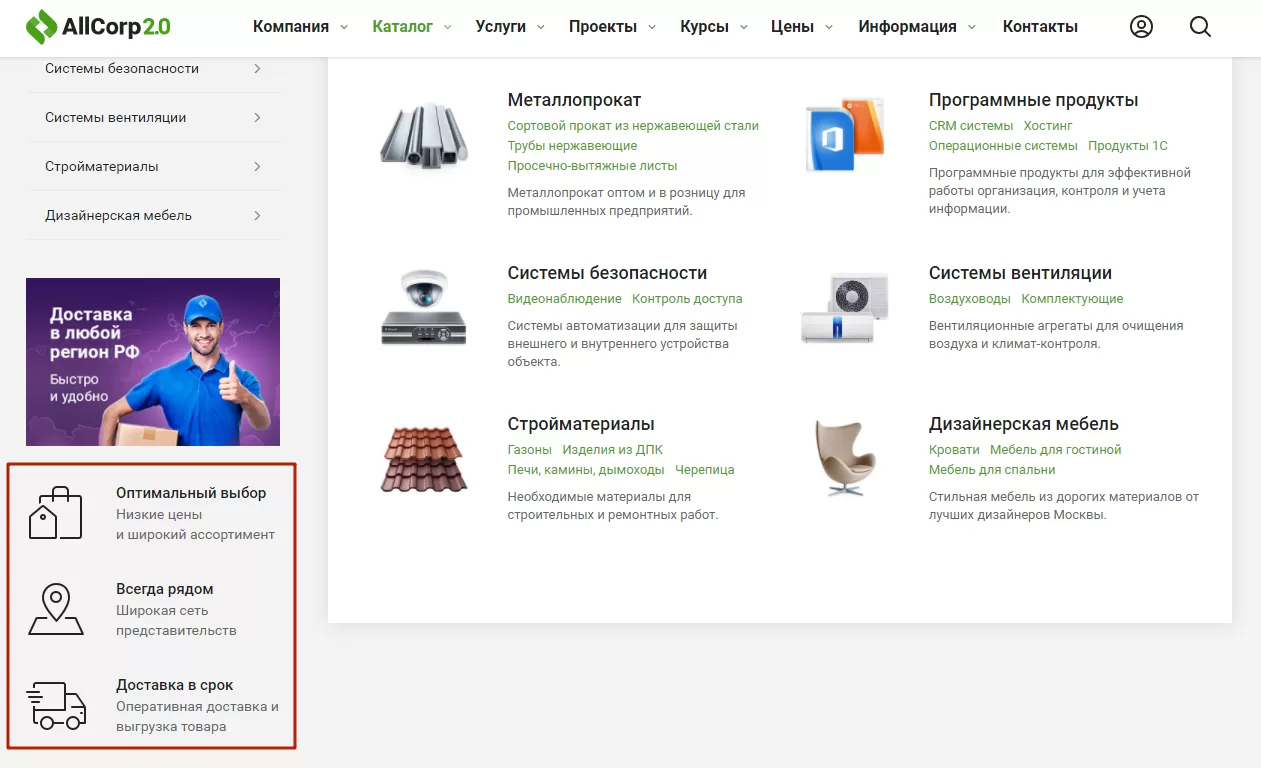Click the armchair image for Дизайнерская мебель

tap(845, 458)
